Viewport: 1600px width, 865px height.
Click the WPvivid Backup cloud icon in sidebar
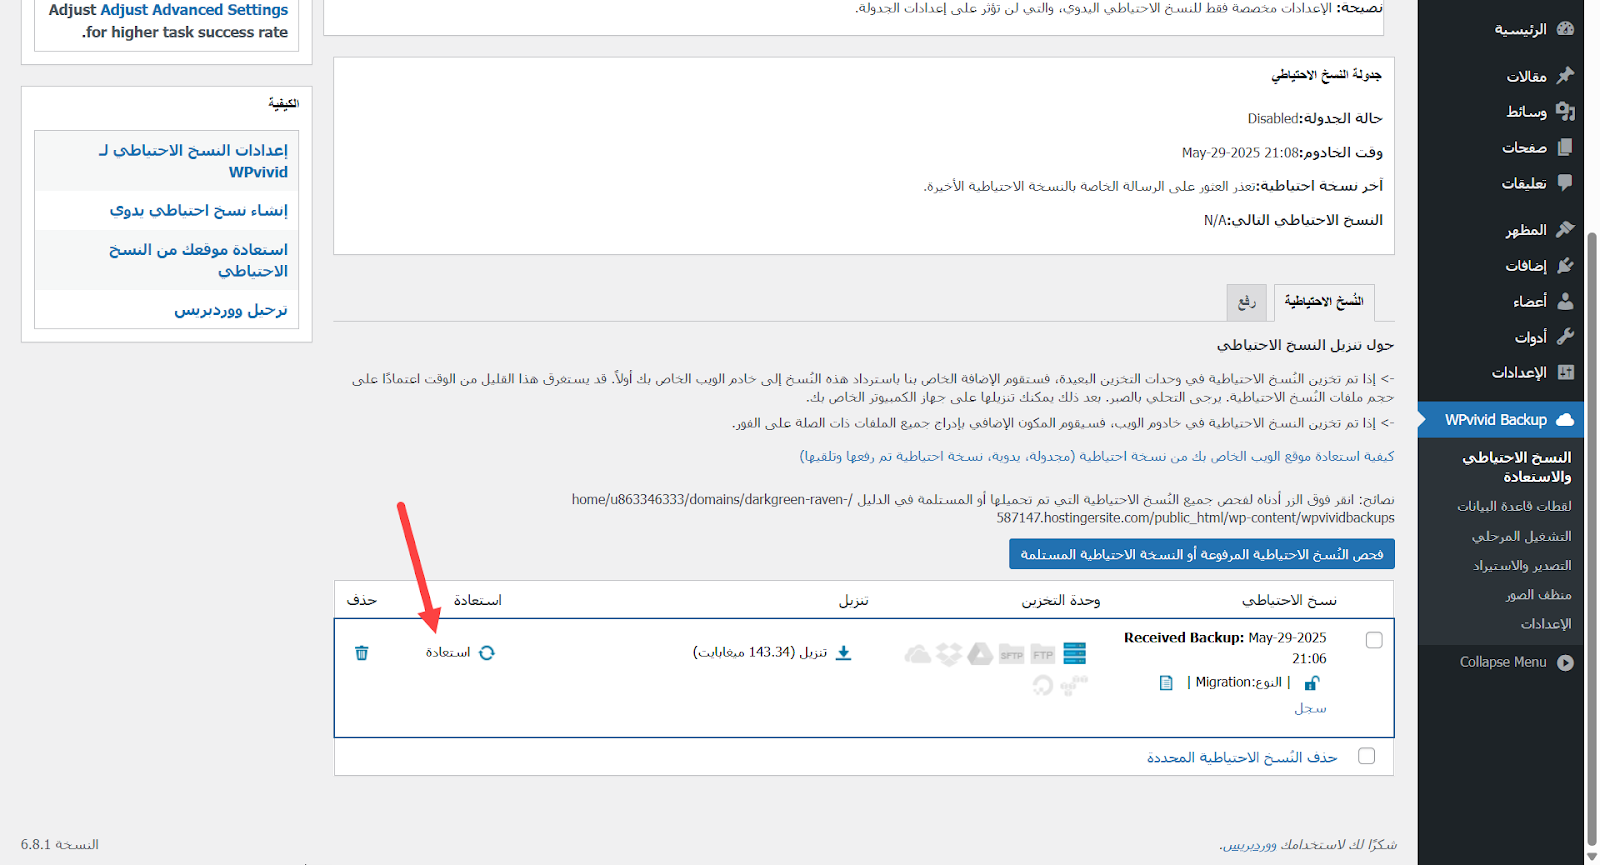point(1565,420)
